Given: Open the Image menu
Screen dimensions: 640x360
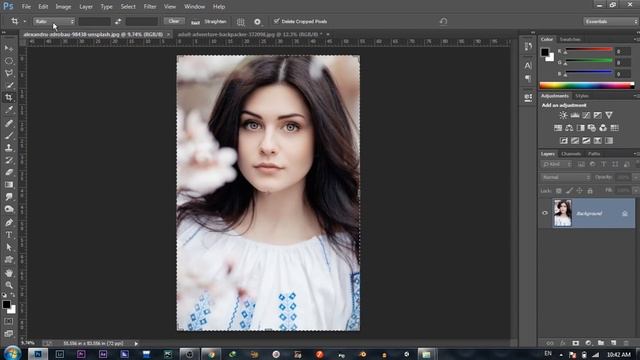Looking at the screenshot, I should click(x=63, y=7).
